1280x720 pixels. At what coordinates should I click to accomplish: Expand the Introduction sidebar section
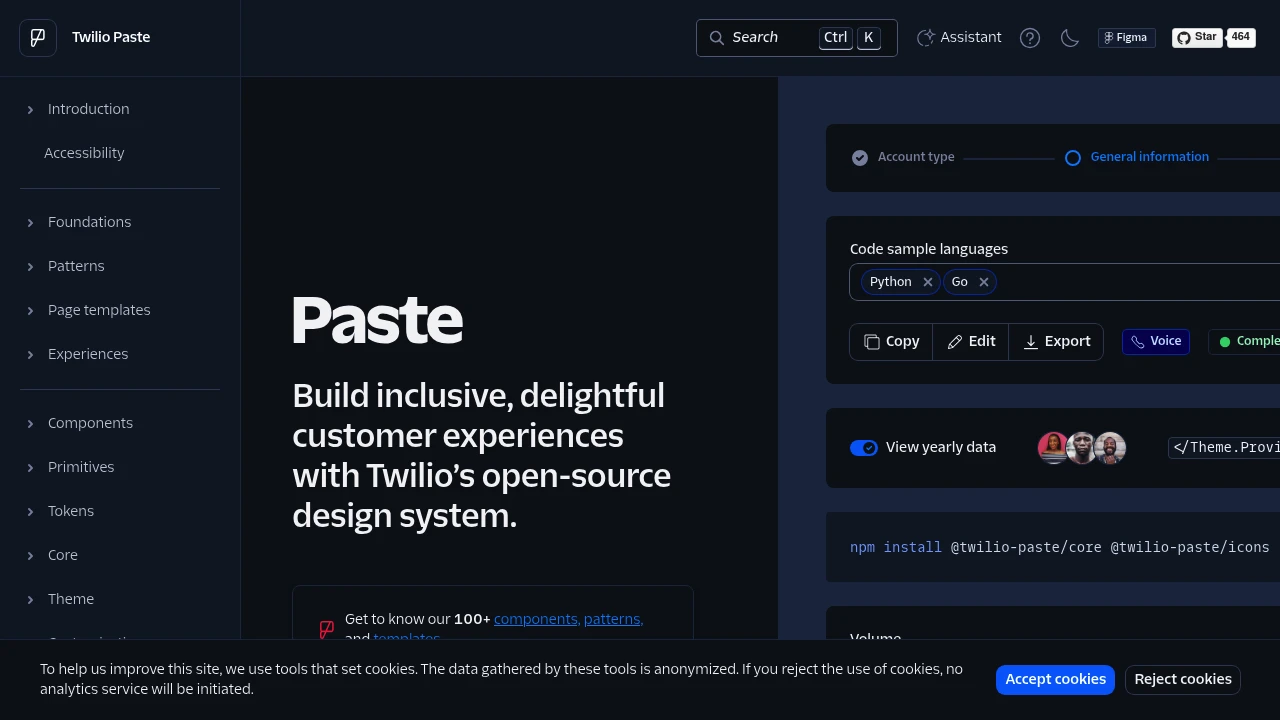(x=88, y=109)
